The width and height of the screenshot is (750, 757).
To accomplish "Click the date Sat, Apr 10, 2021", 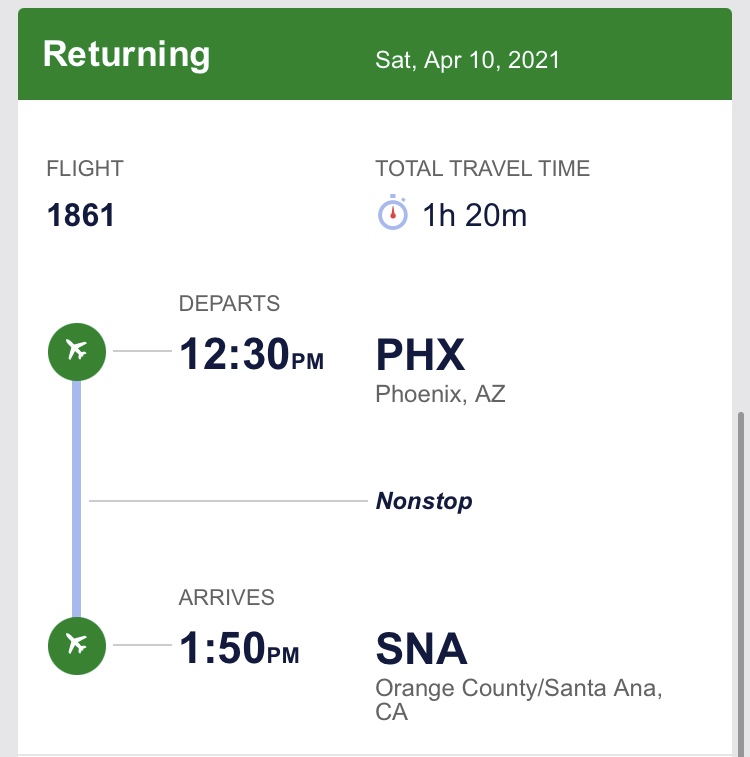I will pos(467,60).
